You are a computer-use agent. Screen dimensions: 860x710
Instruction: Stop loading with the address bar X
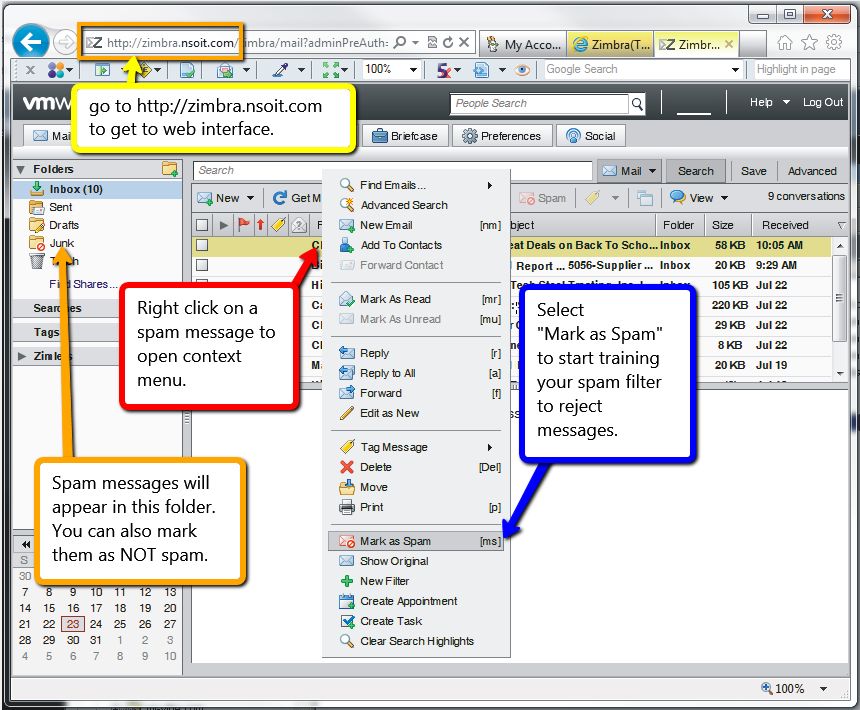click(464, 42)
